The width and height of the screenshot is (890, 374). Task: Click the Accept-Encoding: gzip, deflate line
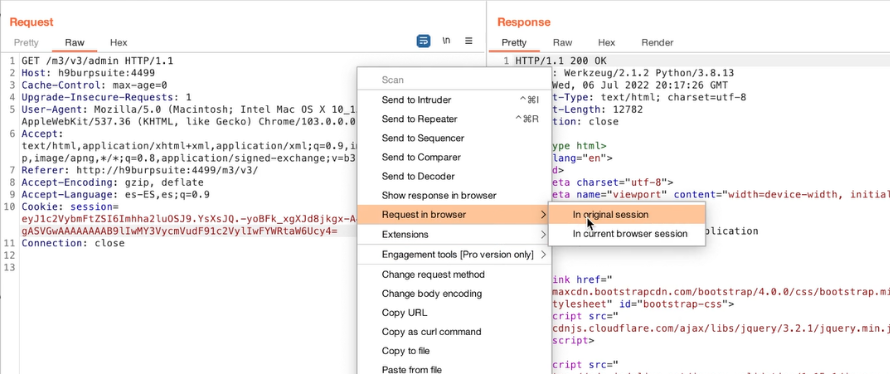(112, 183)
